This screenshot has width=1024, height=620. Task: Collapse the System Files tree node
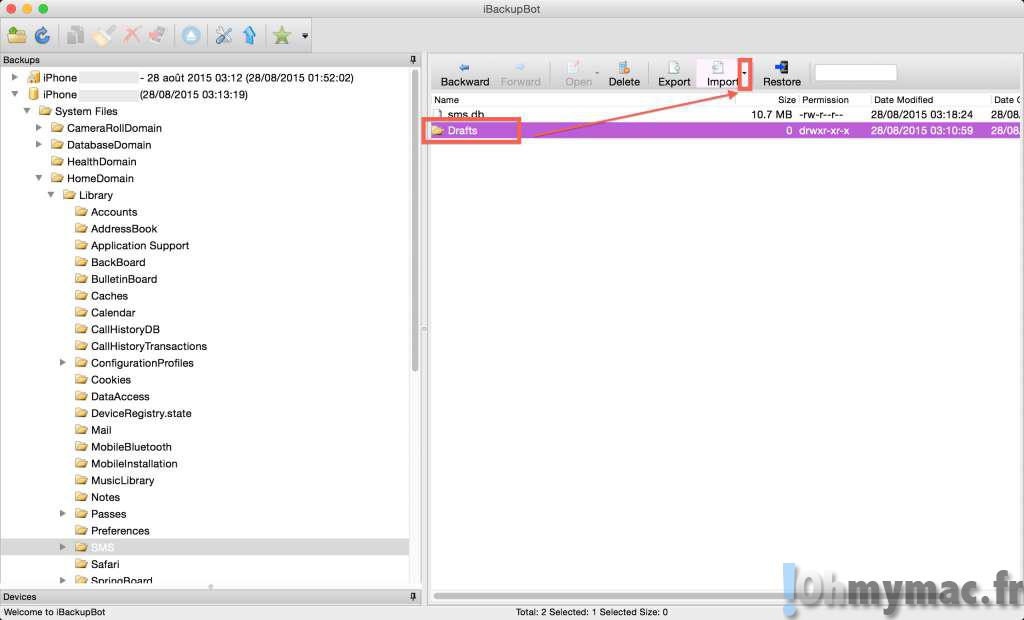(x=27, y=111)
